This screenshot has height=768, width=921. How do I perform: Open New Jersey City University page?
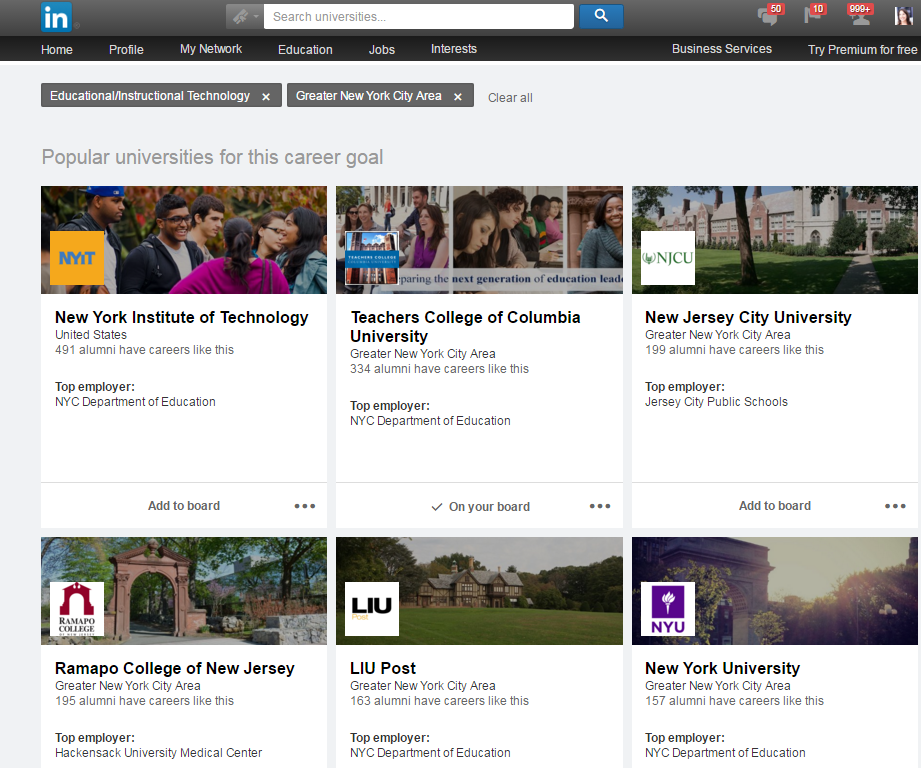click(748, 317)
